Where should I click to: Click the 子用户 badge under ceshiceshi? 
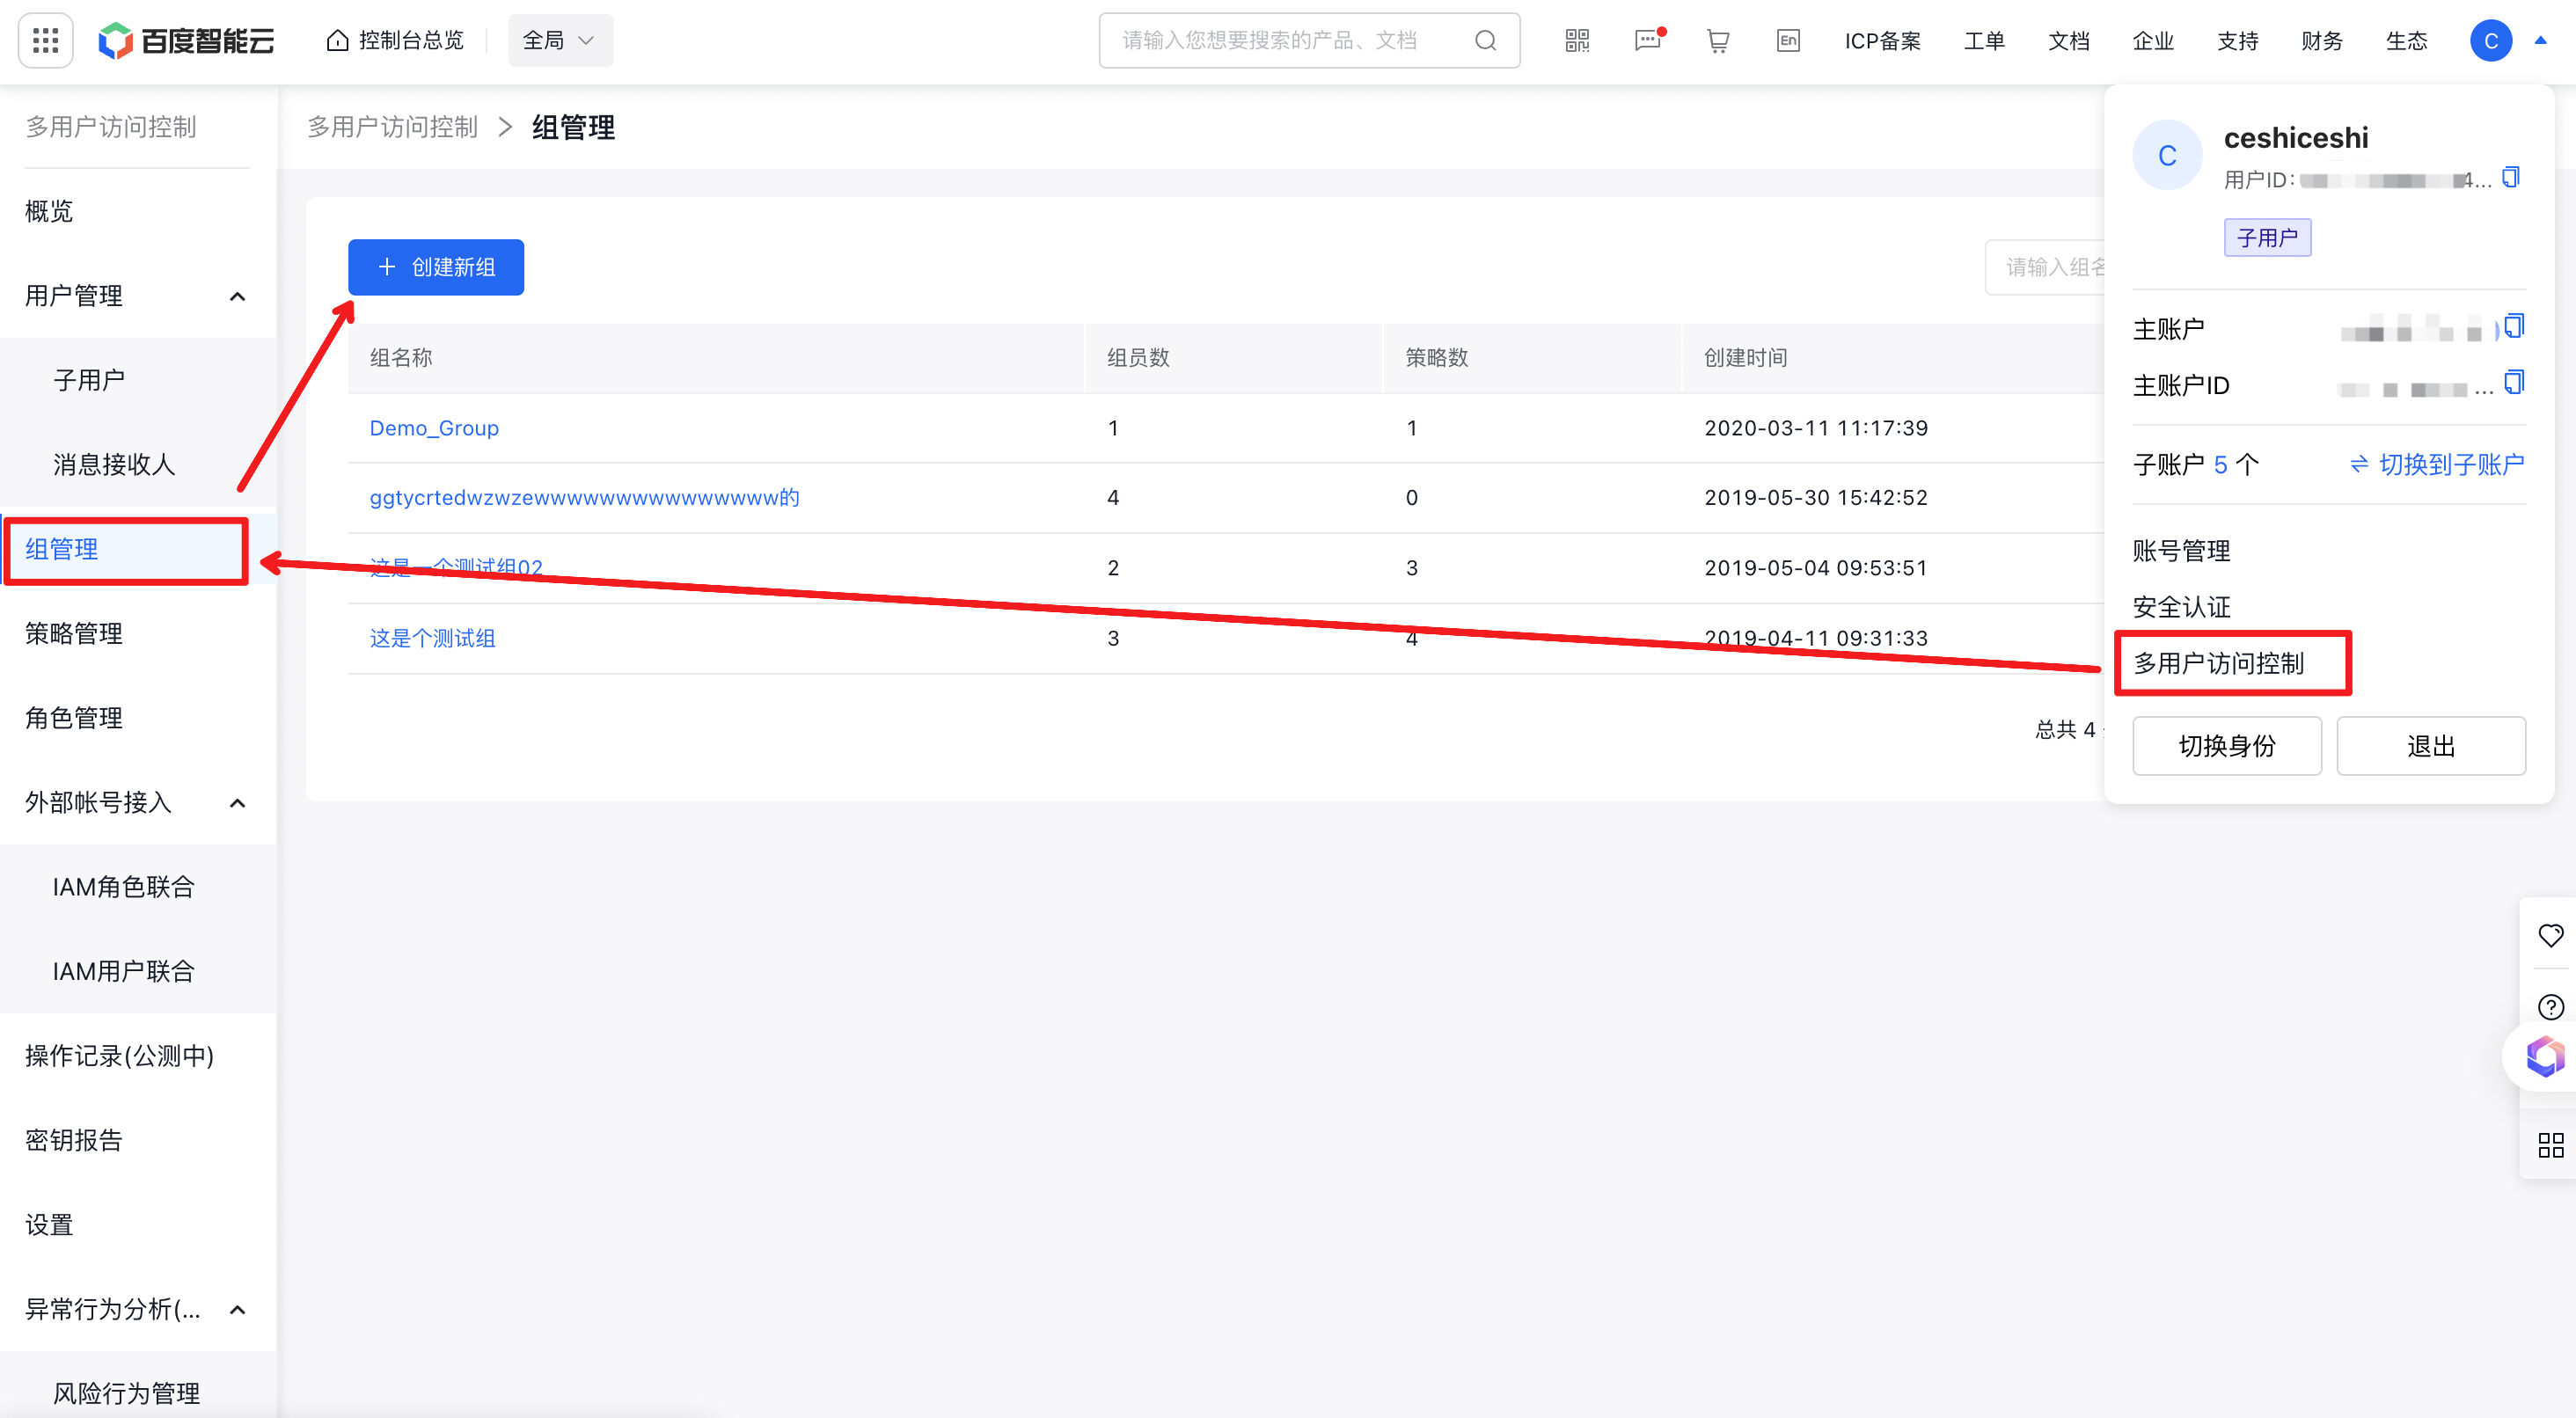[2267, 237]
